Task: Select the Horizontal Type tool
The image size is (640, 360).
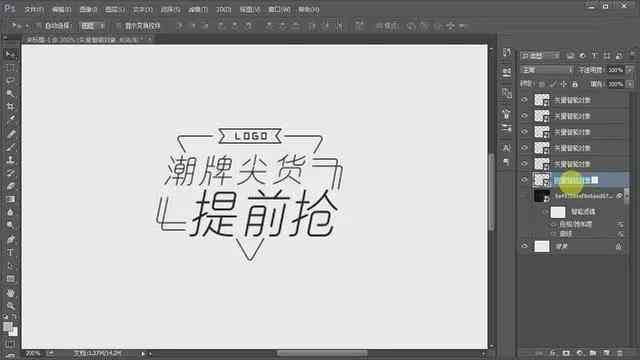Action: (x=10, y=253)
